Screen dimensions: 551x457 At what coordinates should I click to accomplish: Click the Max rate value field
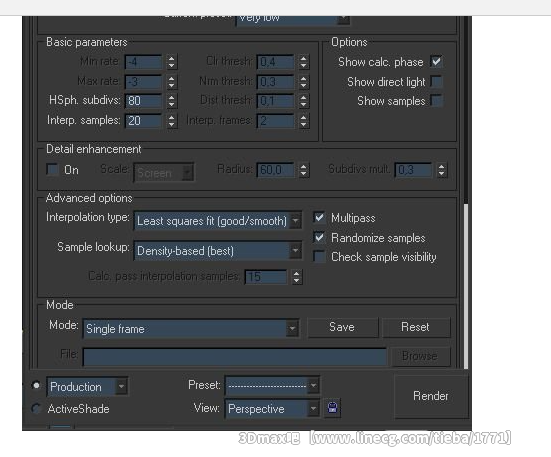click(143, 82)
